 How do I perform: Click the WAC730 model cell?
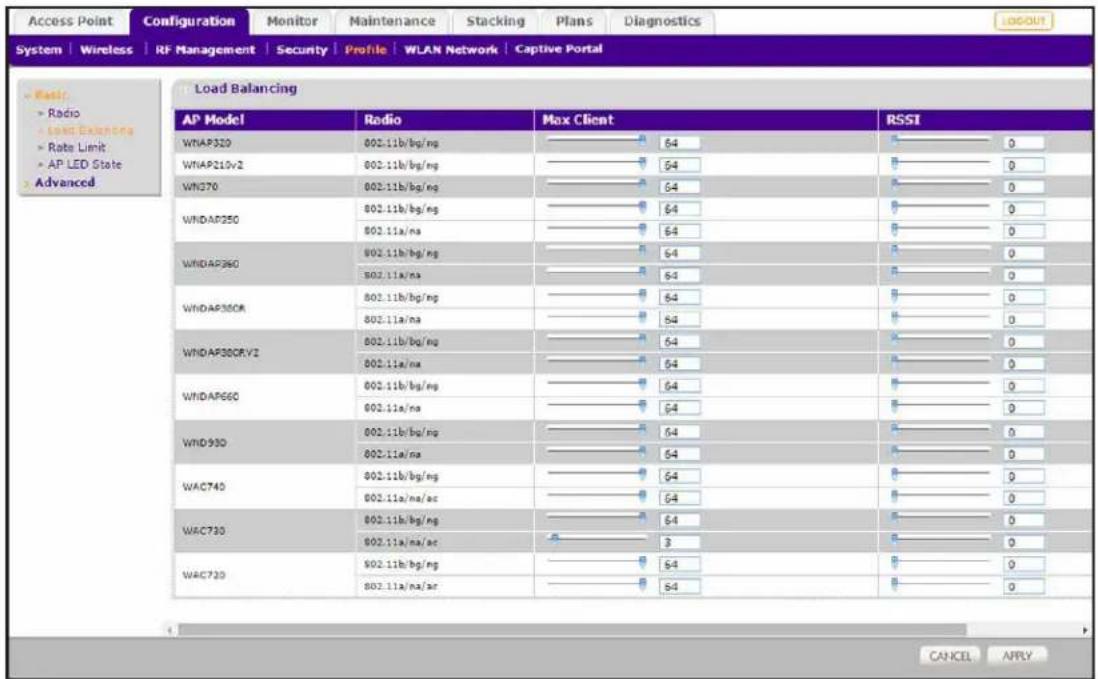click(x=265, y=531)
